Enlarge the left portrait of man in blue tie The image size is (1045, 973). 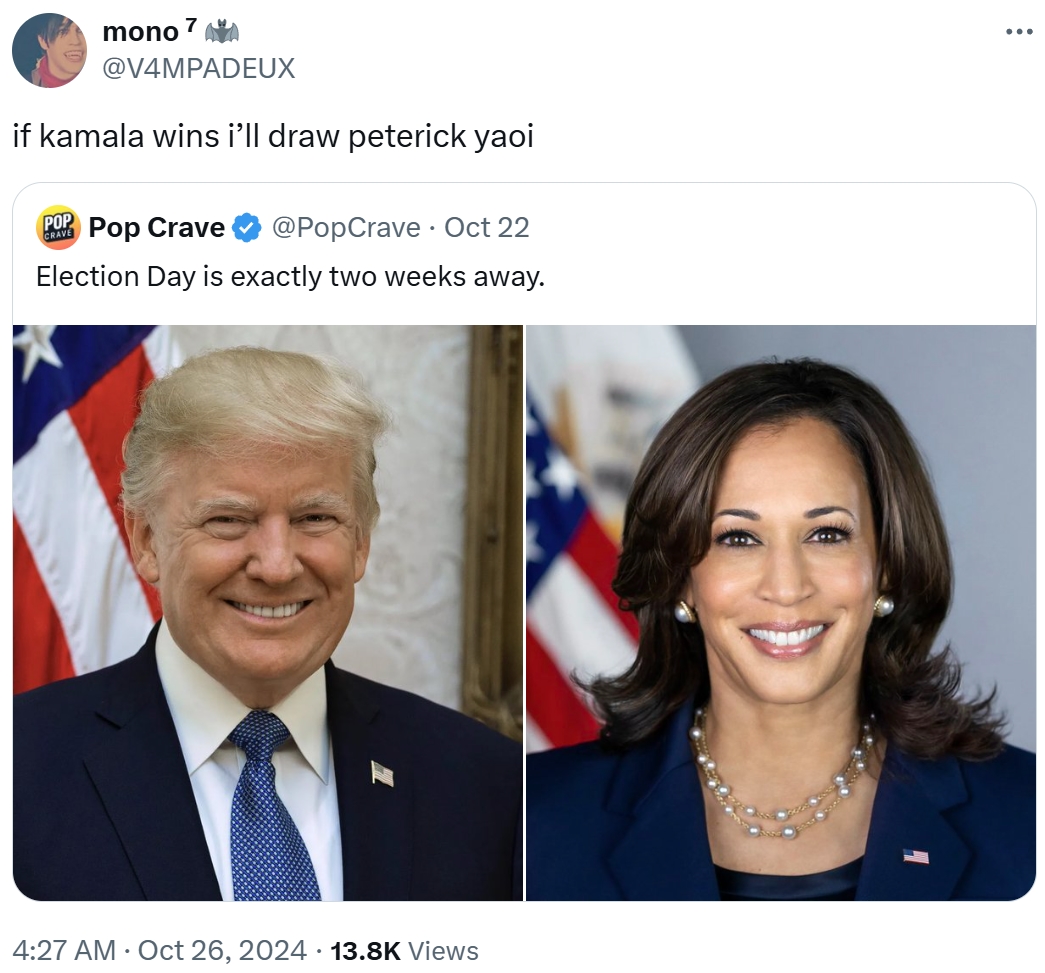pyautogui.click(x=268, y=612)
